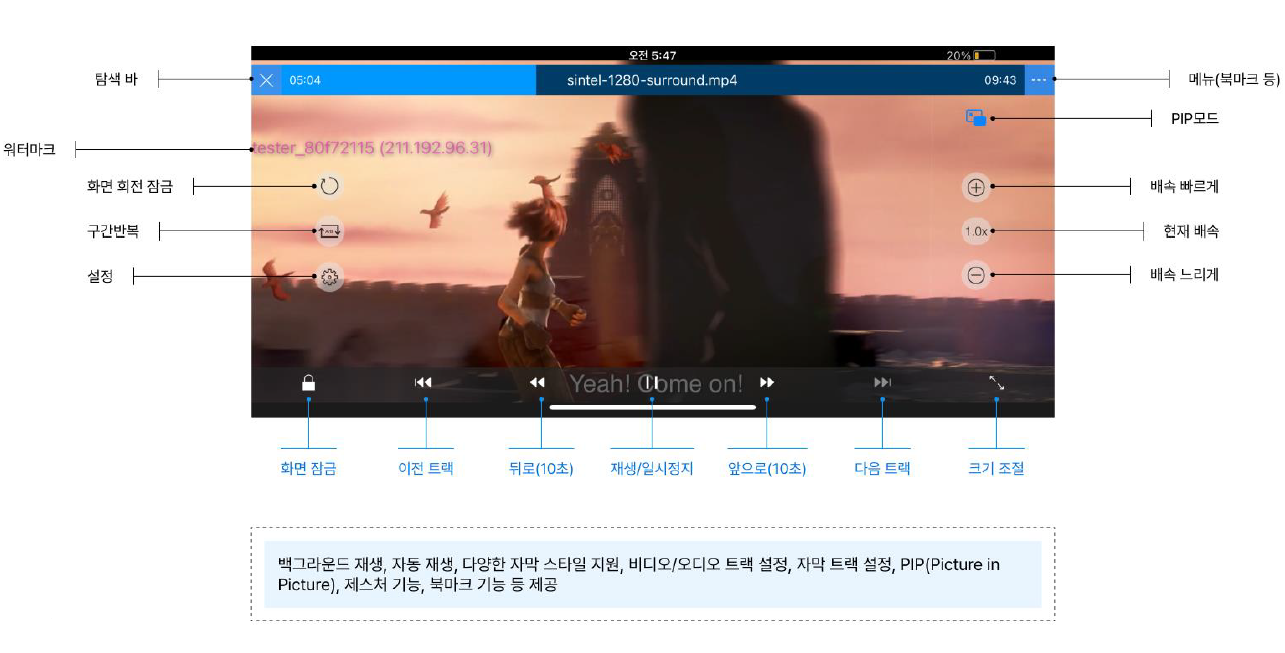Decrease playback speed with minus icon

[x=976, y=276]
